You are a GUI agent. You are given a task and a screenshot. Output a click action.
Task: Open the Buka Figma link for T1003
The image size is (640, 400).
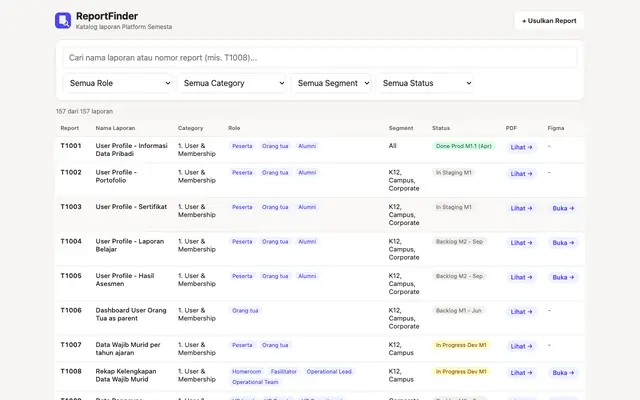563,208
